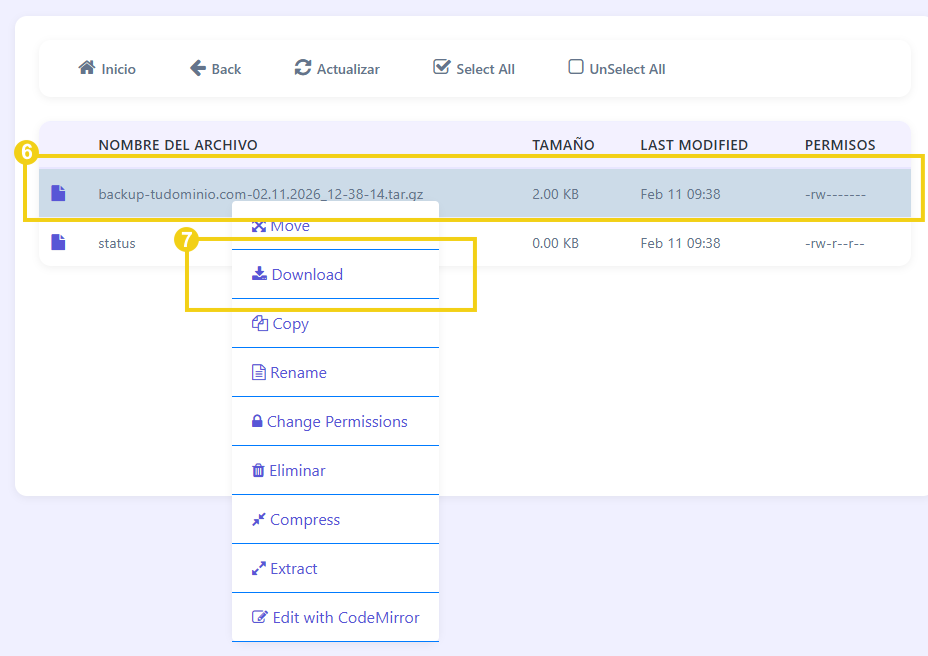Click the Inicio home icon
Screen dimensions: 928x656
click(86, 68)
